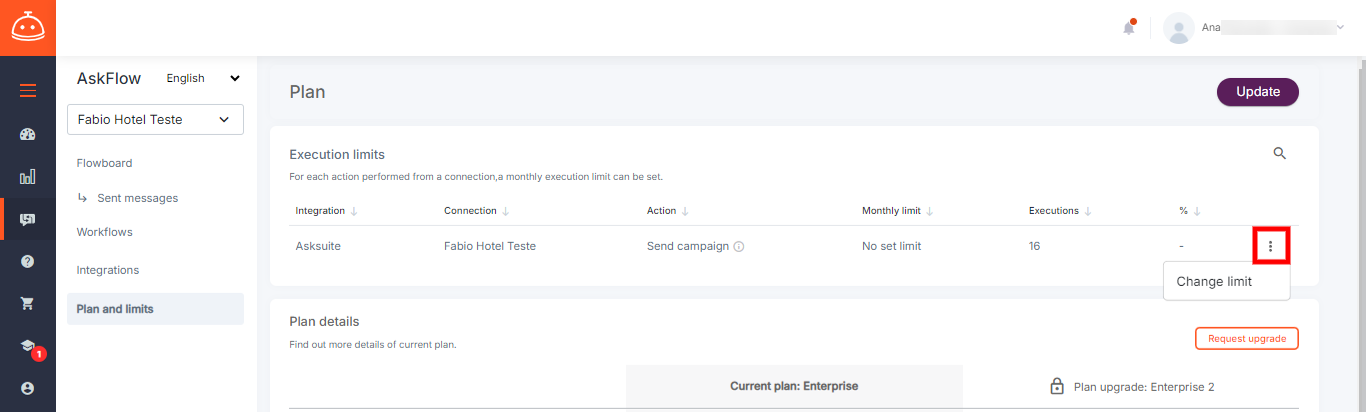Click the execution limits search icon
The width and height of the screenshot is (1366, 412).
click(x=1279, y=154)
